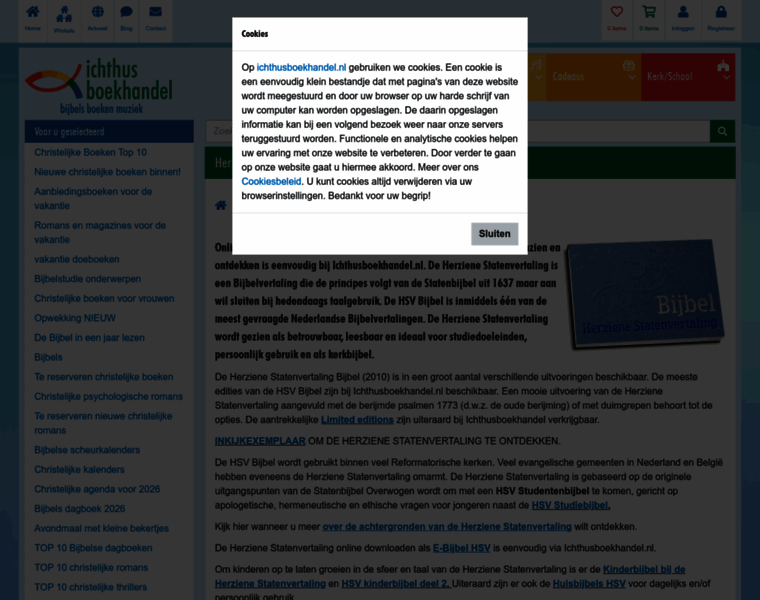Click the search input field
Viewport: 760px width, 600px height.
point(458,131)
